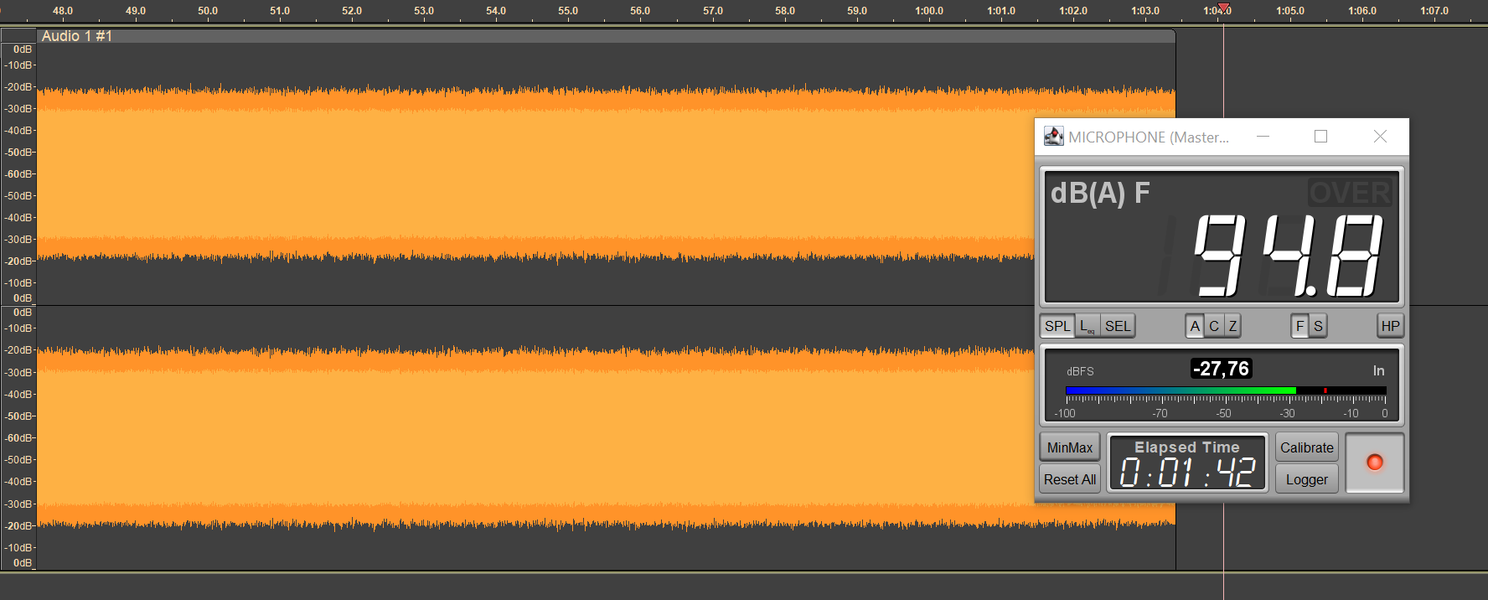
Task: Select SPL measurement mode
Action: point(1057,326)
